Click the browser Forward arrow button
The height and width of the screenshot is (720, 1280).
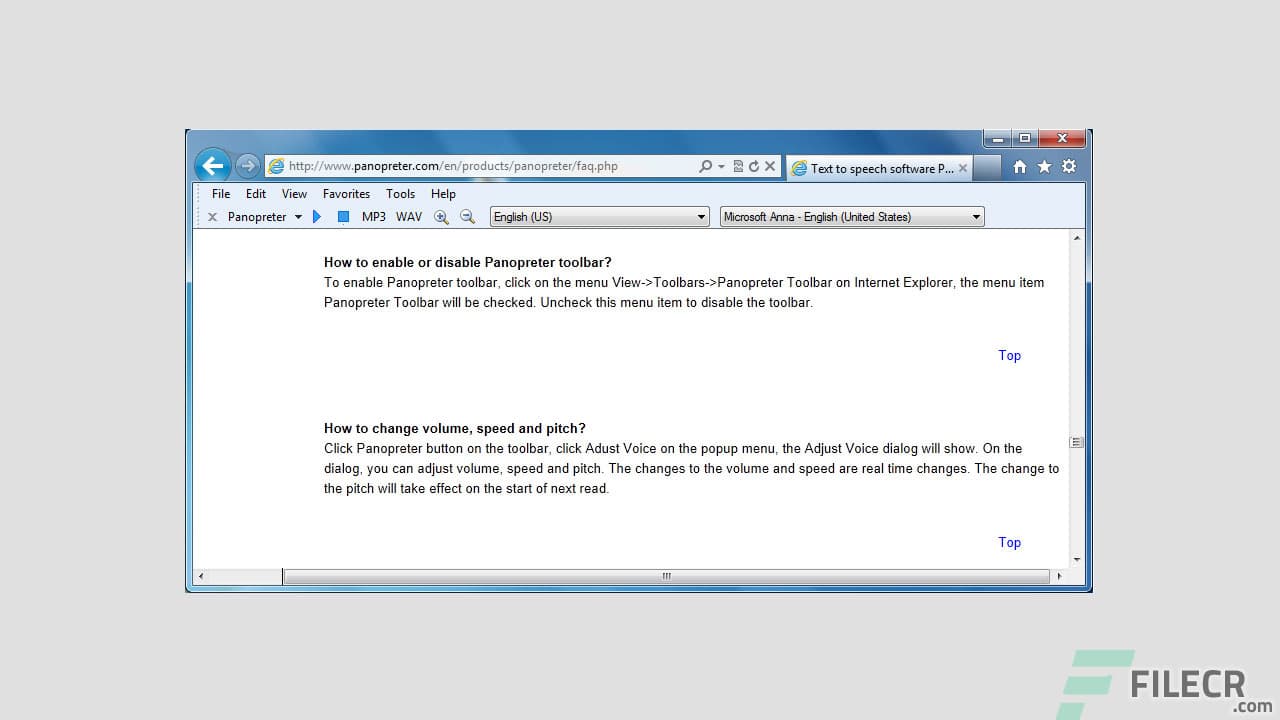pos(247,166)
